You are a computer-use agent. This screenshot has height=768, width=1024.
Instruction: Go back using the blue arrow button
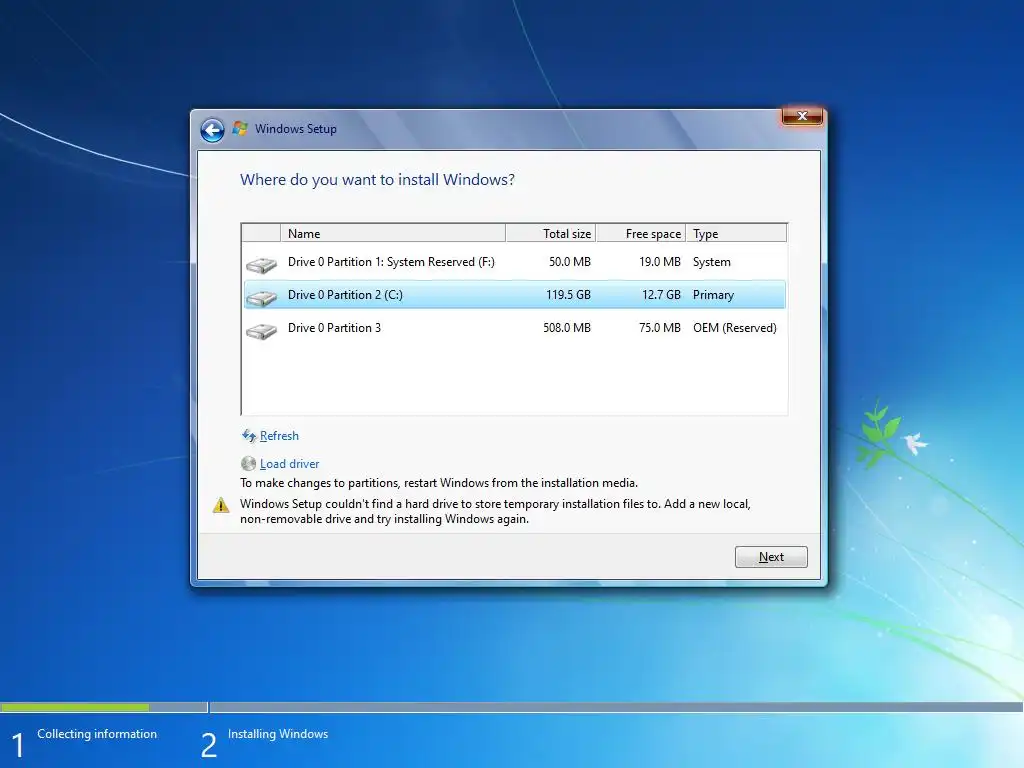[212, 130]
